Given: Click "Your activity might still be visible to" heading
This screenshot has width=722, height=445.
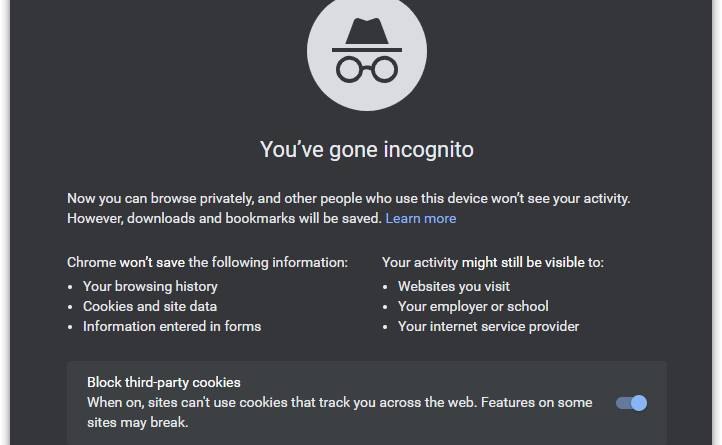Looking at the screenshot, I should pyautogui.click(x=493, y=263).
